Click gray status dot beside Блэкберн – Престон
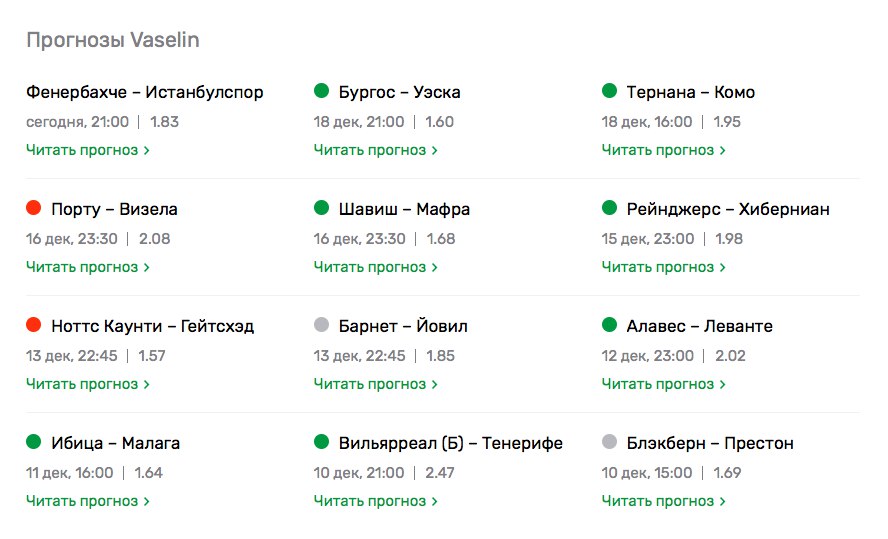The image size is (888, 539). coord(609,443)
